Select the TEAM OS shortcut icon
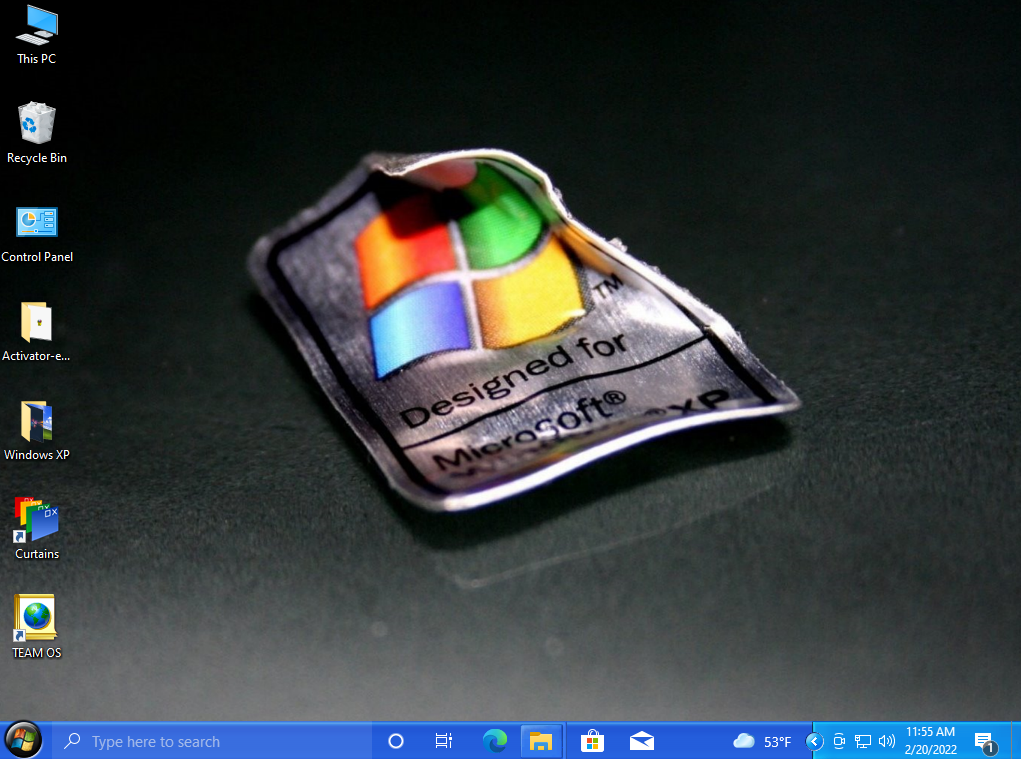This screenshot has width=1021, height=759. tap(36, 628)
